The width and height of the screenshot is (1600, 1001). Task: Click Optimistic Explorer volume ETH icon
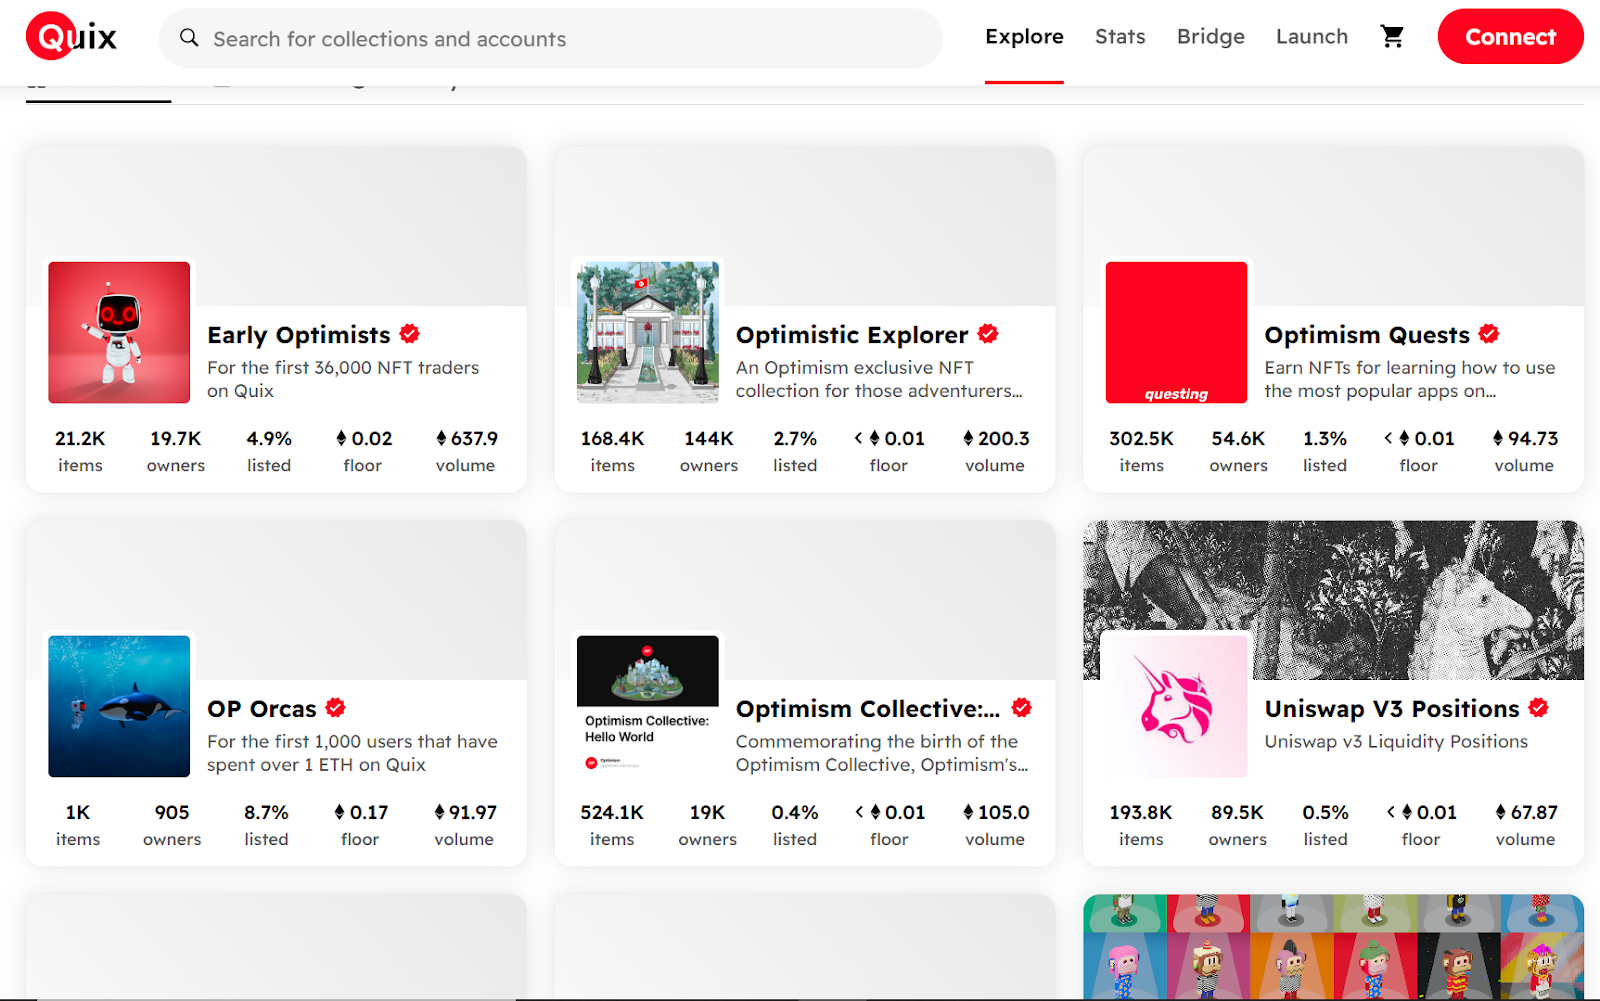[x=968, y=438]
